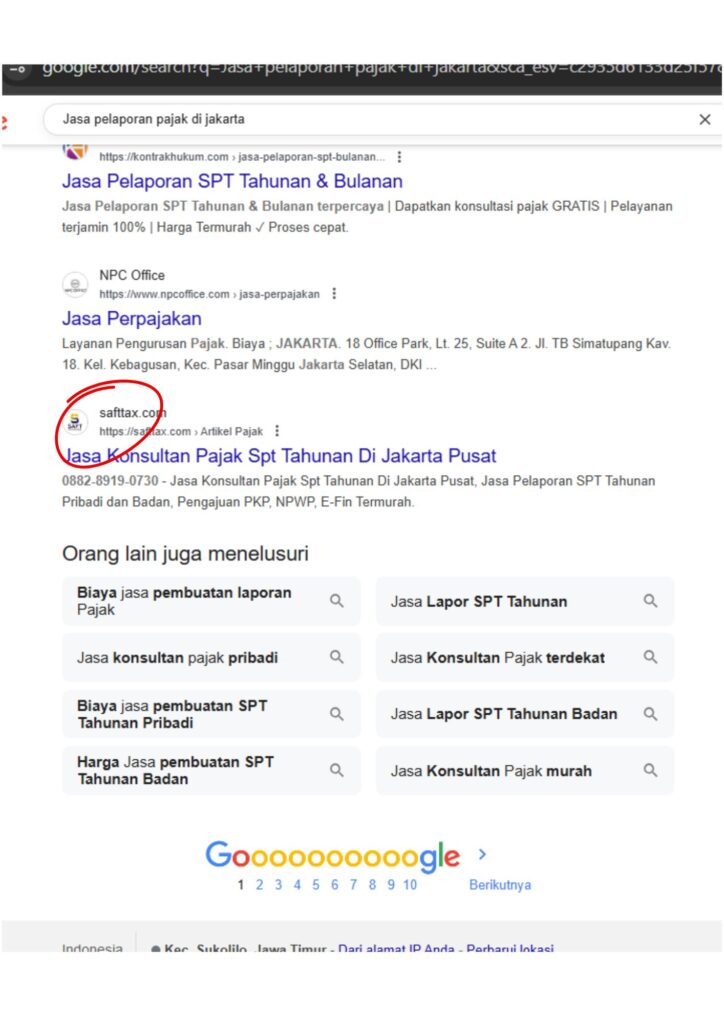The width and height of the screenshot is (724, 1024).
Task: Click magnifier icon beside Jasa Konsultan Pajak murah
Action: pos(650,771)
